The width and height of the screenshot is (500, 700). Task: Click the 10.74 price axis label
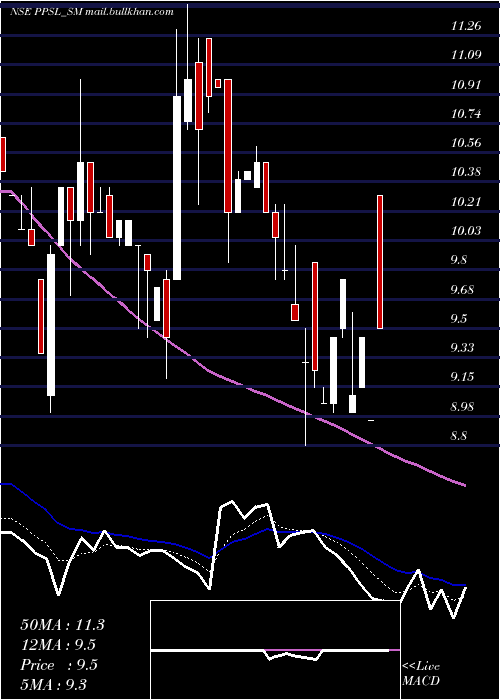pos(466,114)
